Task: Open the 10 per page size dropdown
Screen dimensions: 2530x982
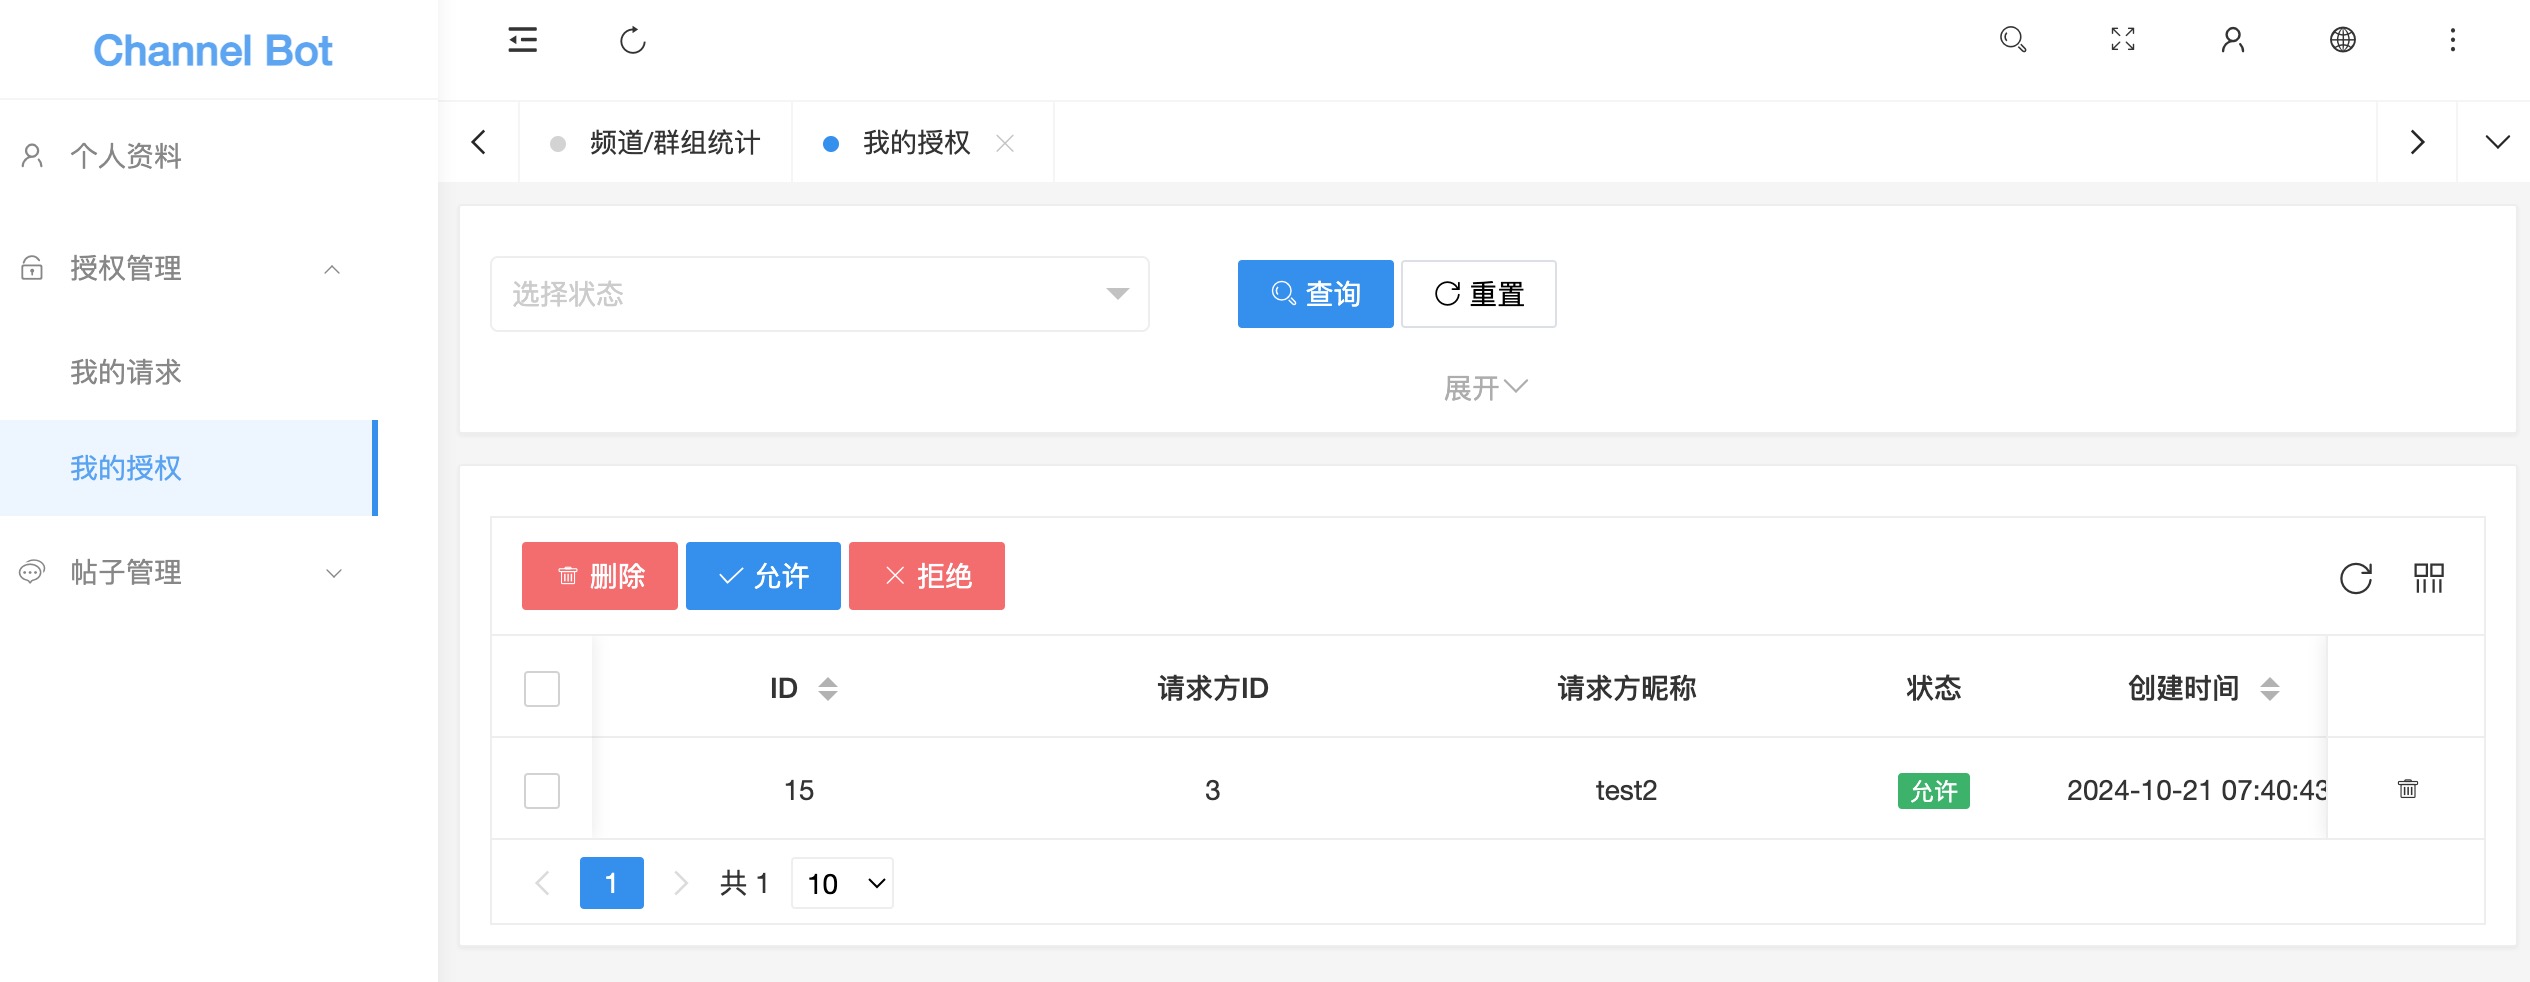Action: (842, 883)
